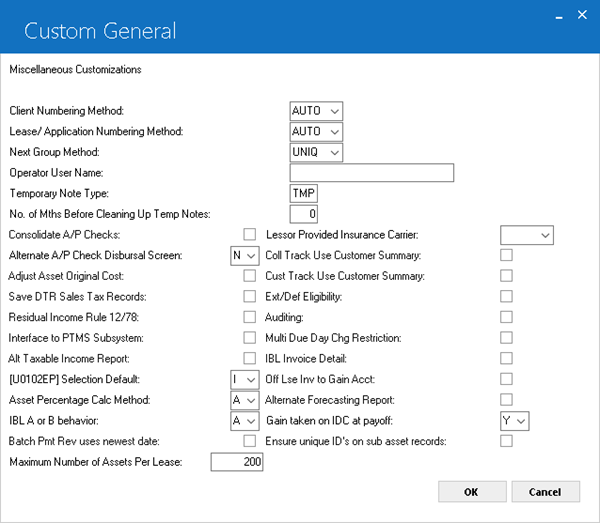Toggle IBL Invoice Detail checkbox

(506, 358)
